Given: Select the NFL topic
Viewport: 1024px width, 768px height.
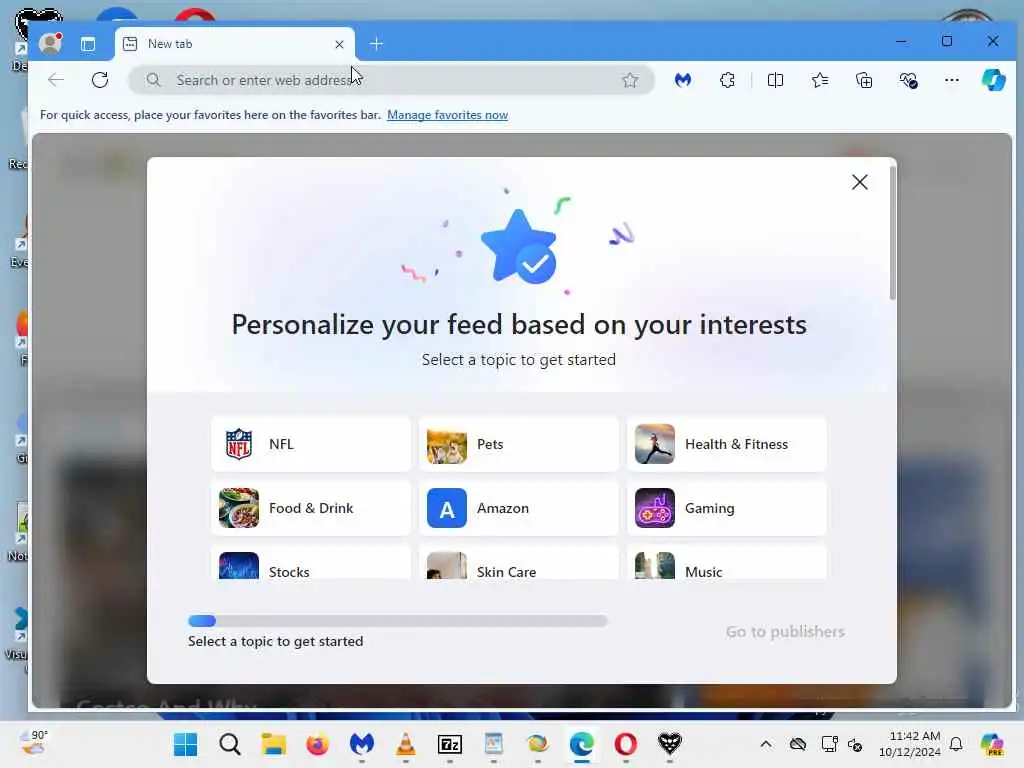Looking at the screenshot, I should pos(311,444).
